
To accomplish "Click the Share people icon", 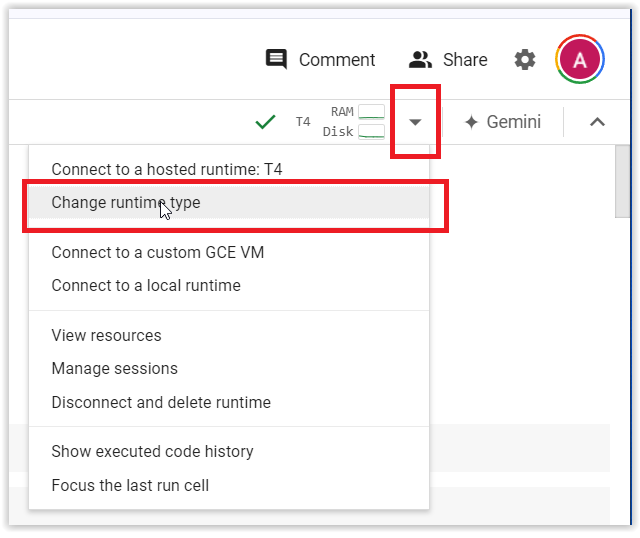I will click(x=420, y=60).
